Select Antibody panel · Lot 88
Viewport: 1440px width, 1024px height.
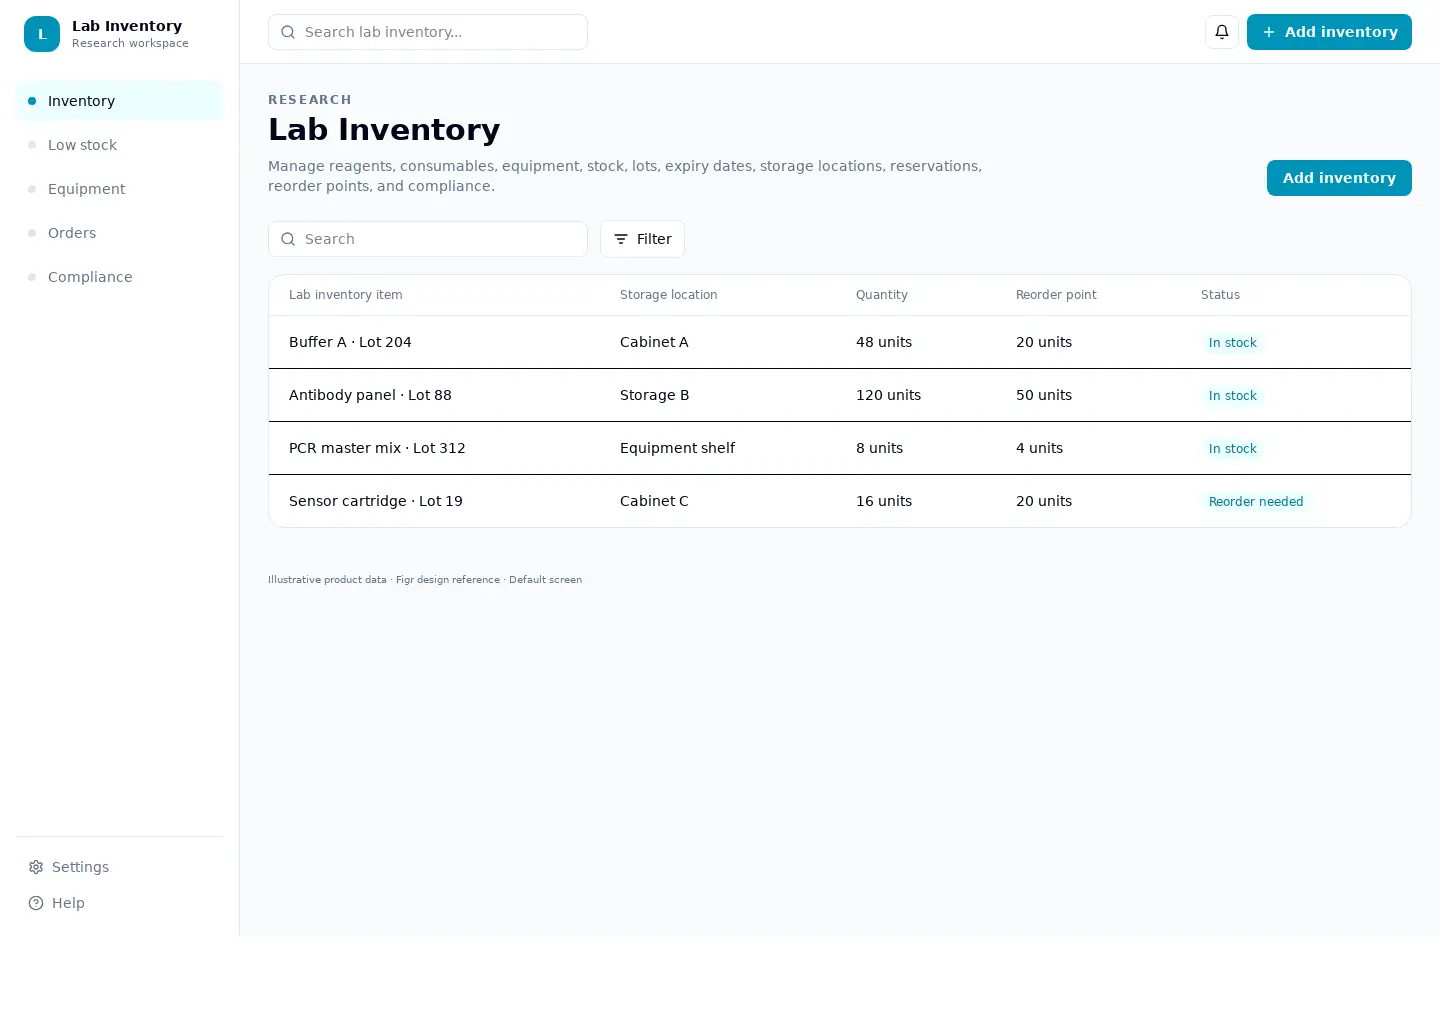coord(840,395)
